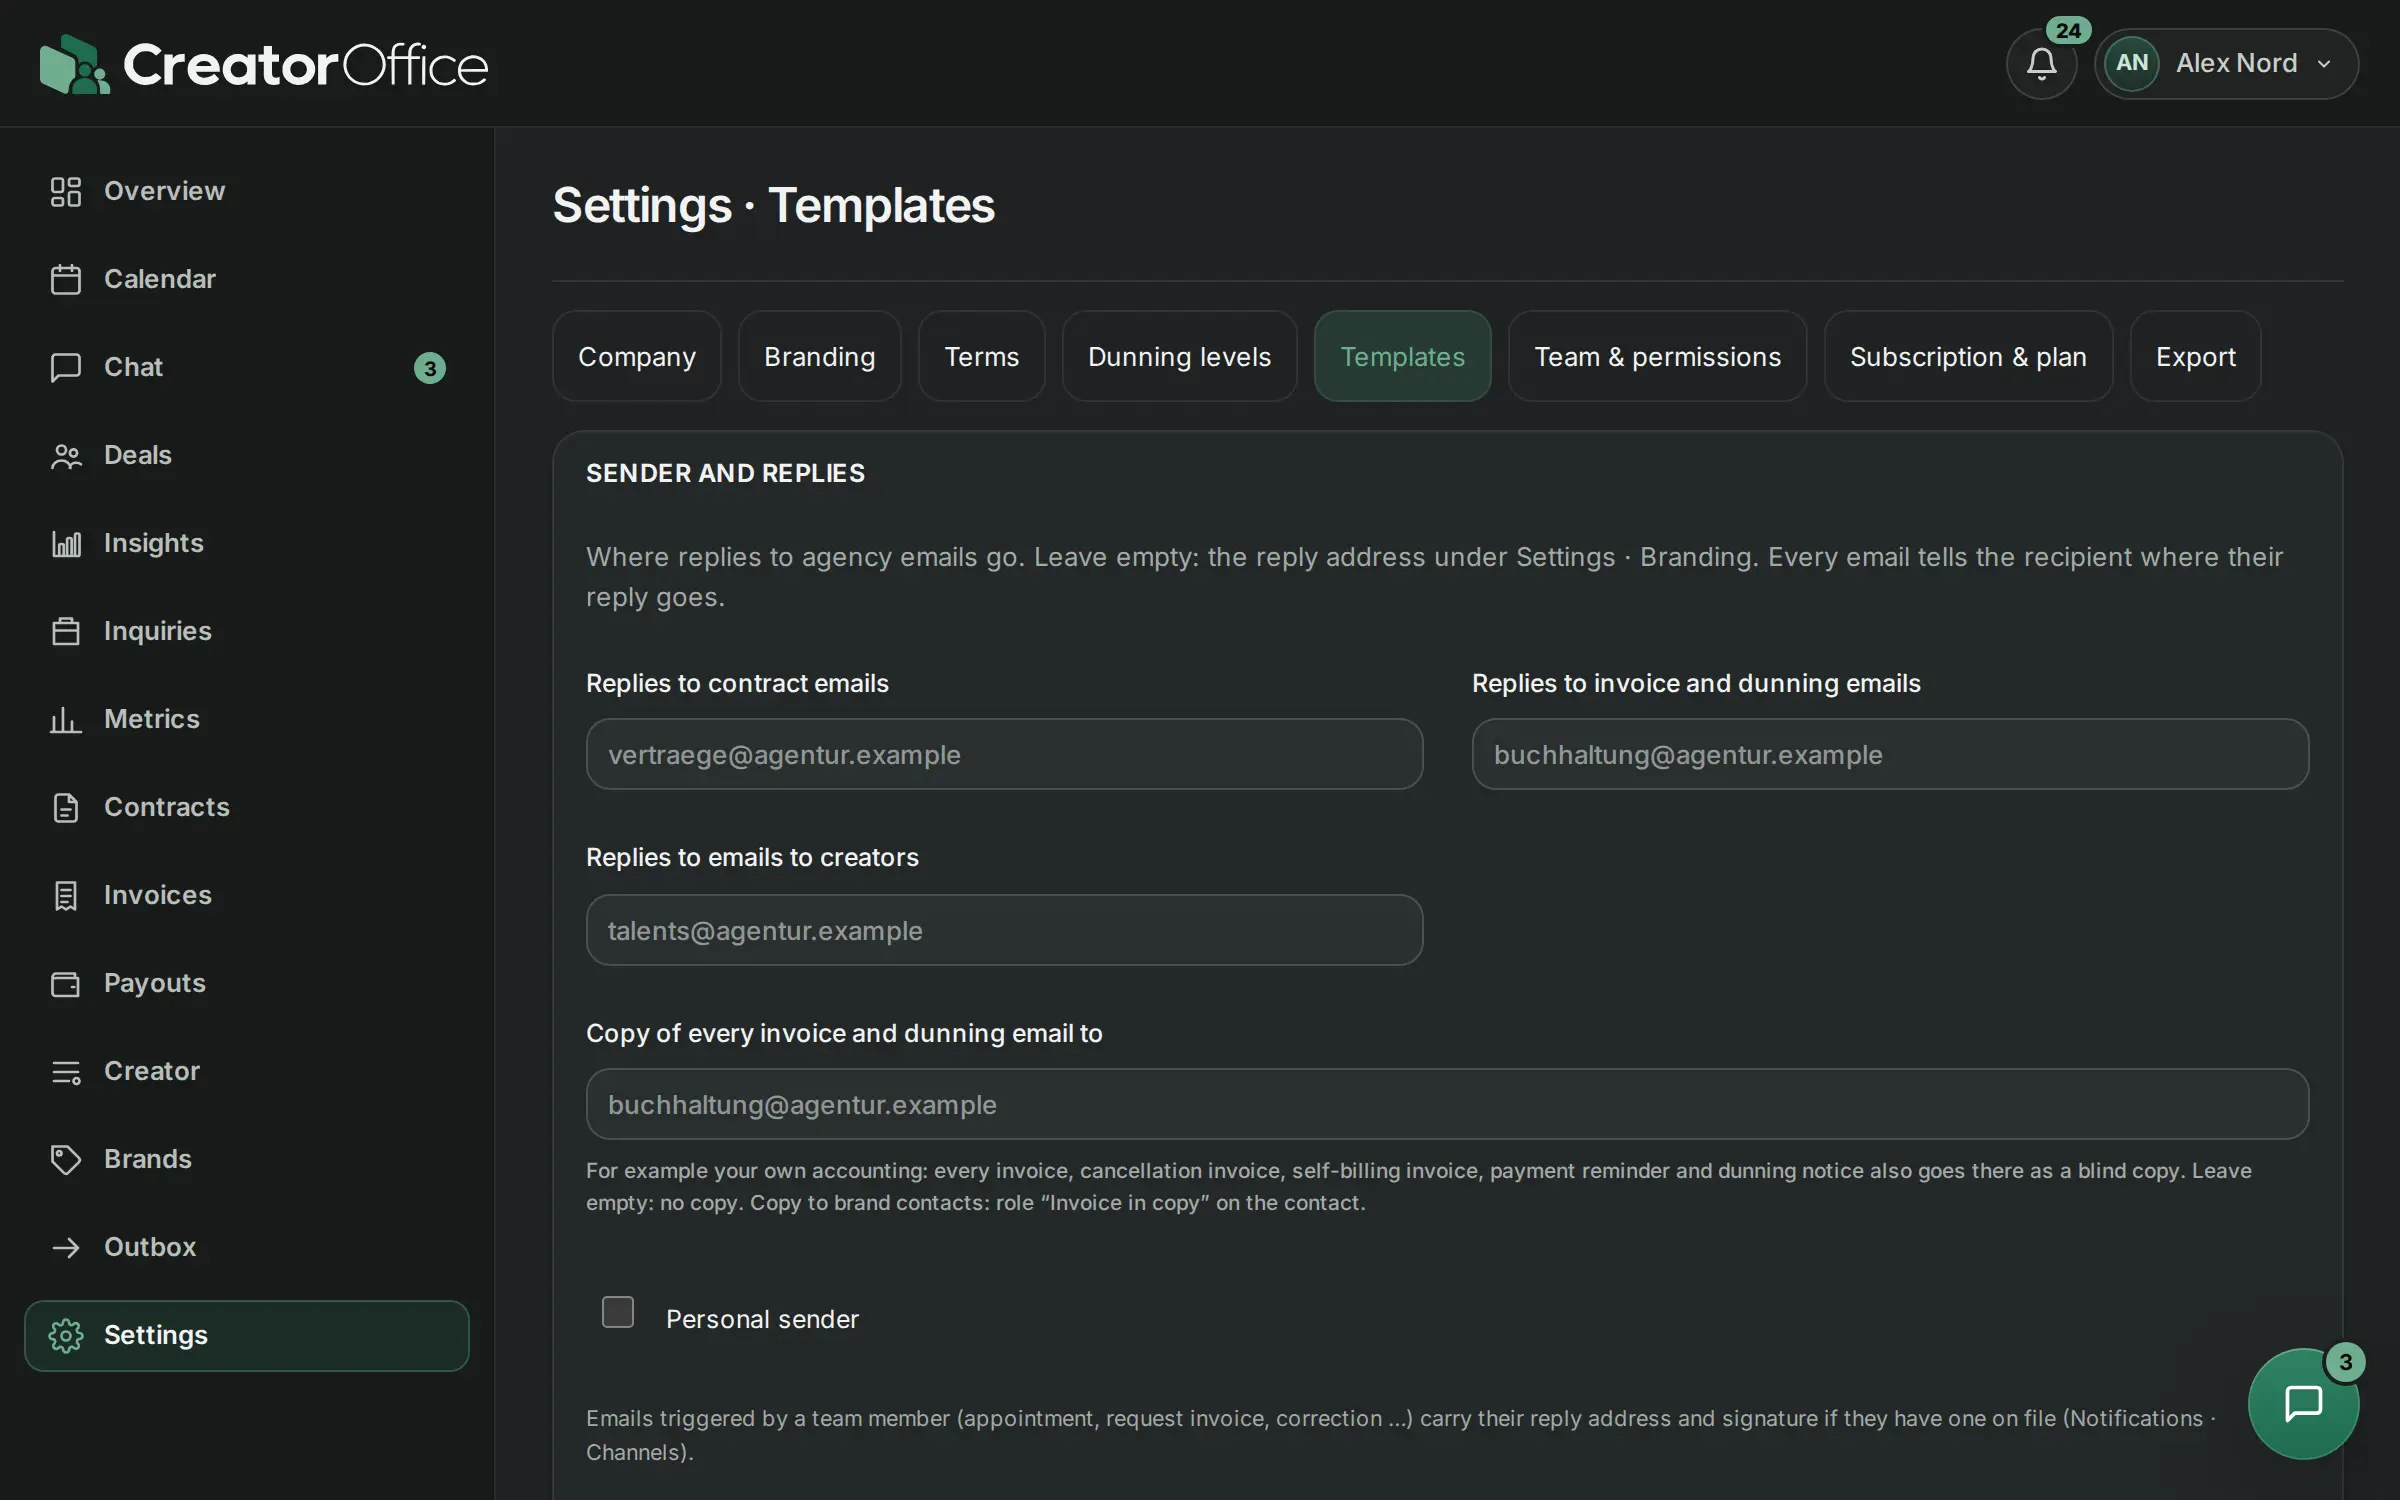The width and height of the screenshot is (2400, 1500).
Task: Enable the Personal sender checkbox
Action: click(618, 1312)
